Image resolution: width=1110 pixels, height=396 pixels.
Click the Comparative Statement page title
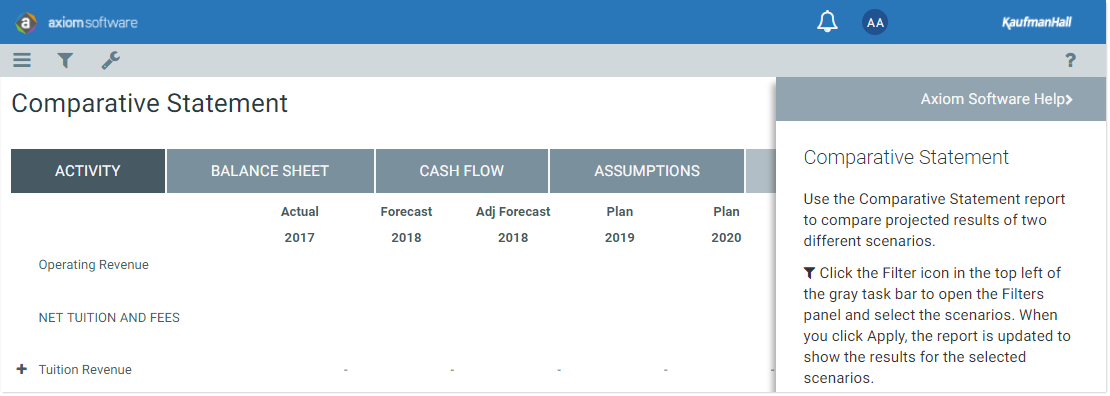(x=149, y=103)
